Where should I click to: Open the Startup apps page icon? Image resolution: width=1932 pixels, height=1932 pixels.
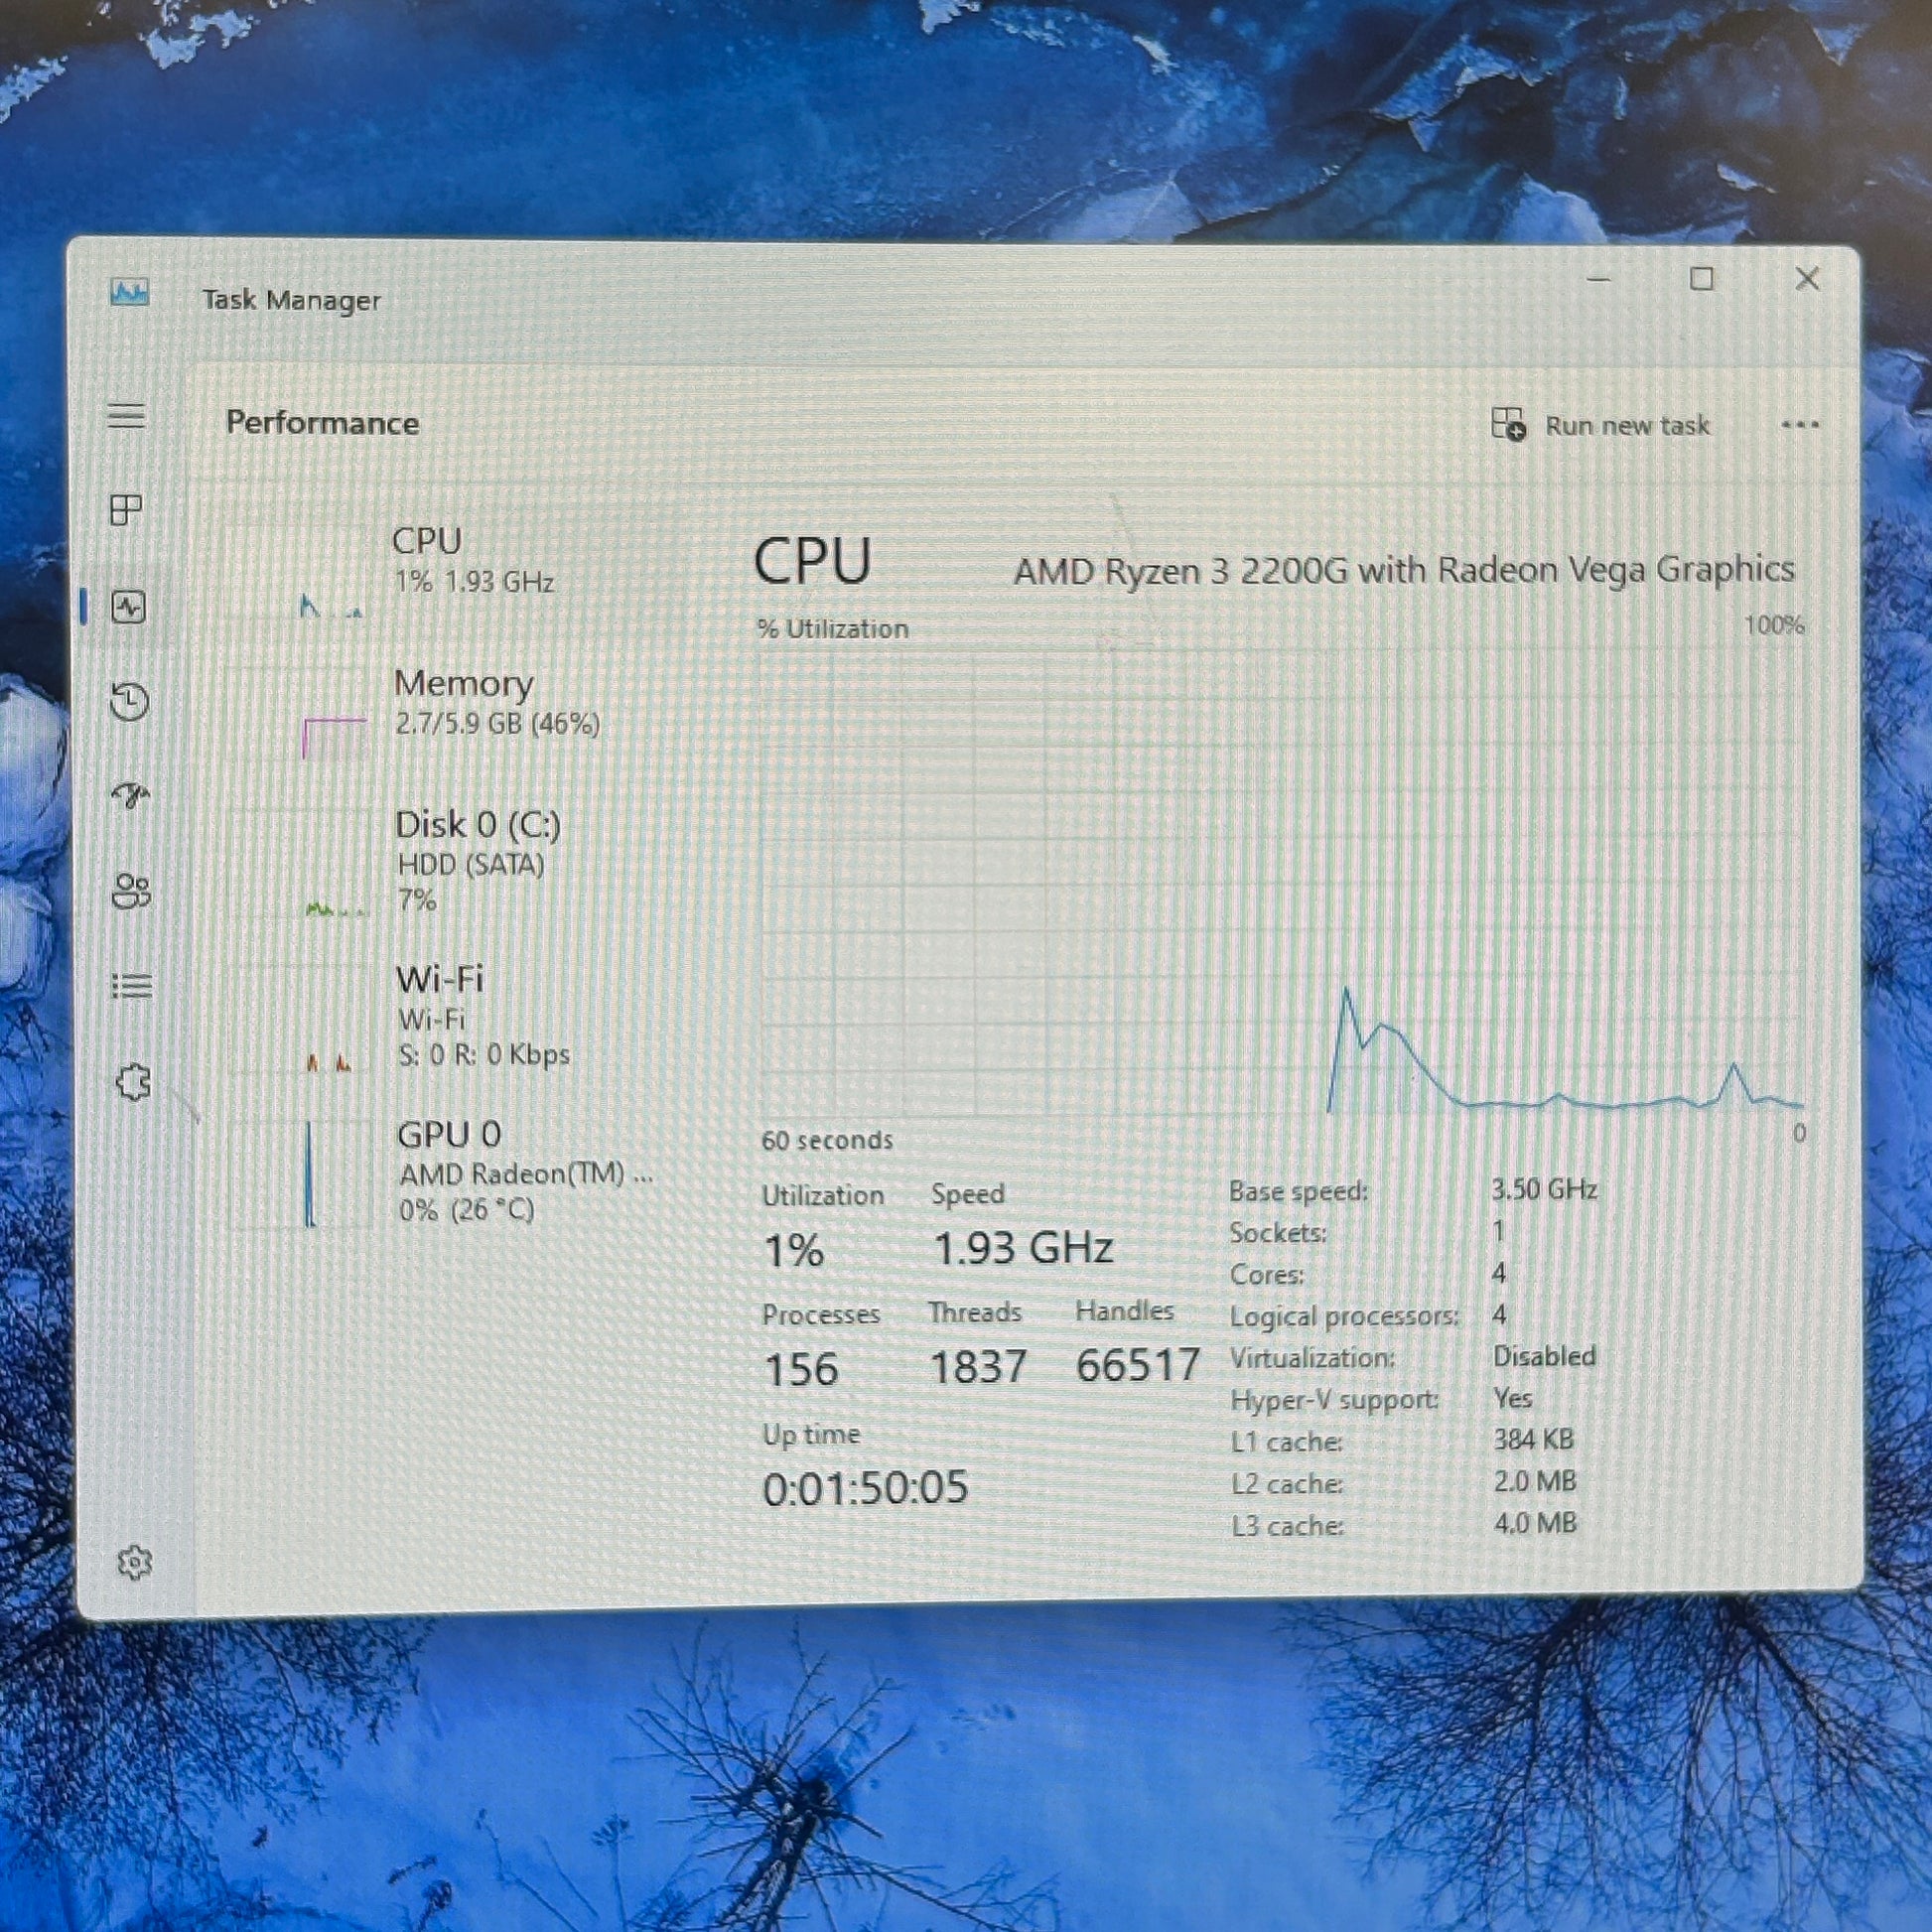(x=130, y=796)
